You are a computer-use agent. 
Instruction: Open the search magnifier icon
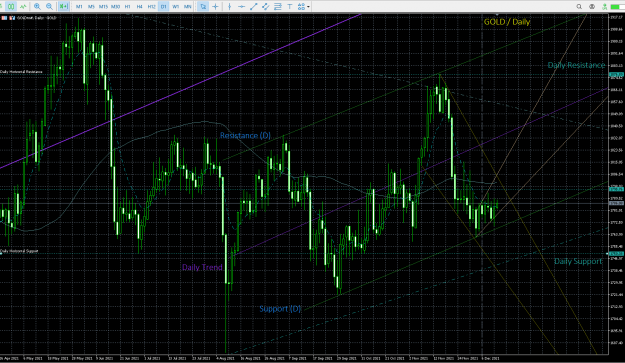pos(579,6)
